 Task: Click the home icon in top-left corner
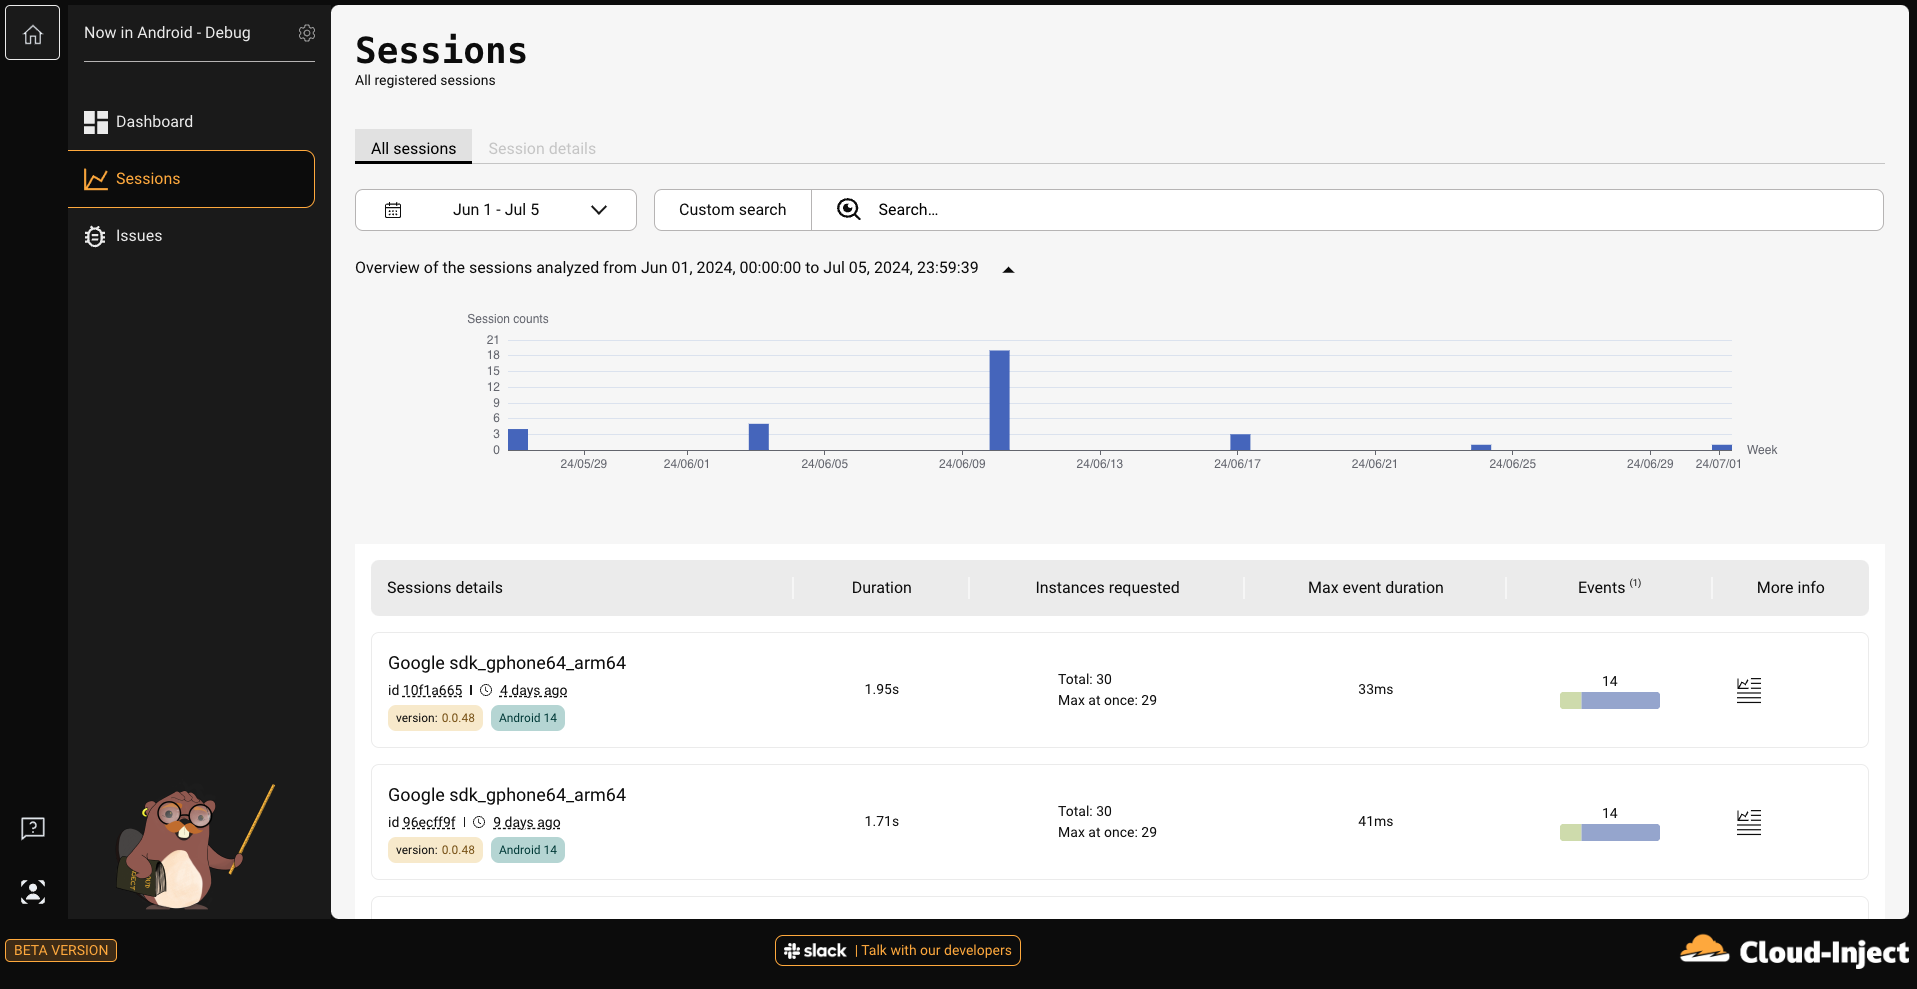coord(33,34)
